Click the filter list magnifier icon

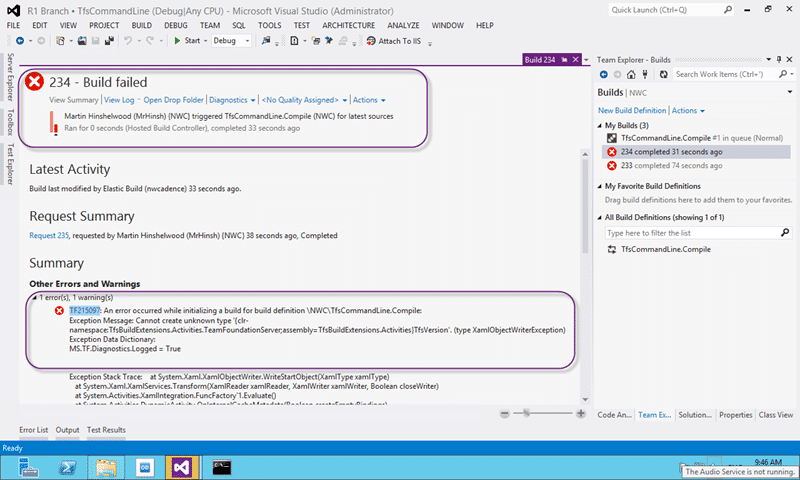785,233
